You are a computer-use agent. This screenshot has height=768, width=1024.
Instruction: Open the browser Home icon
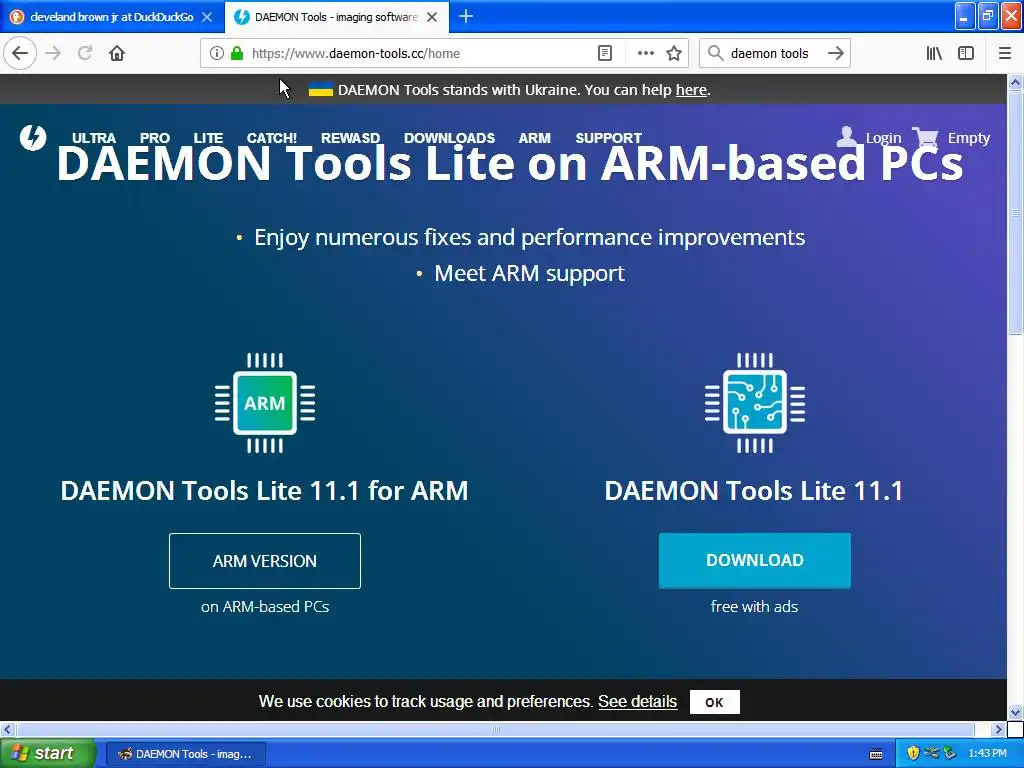click(x=117, y=54)
